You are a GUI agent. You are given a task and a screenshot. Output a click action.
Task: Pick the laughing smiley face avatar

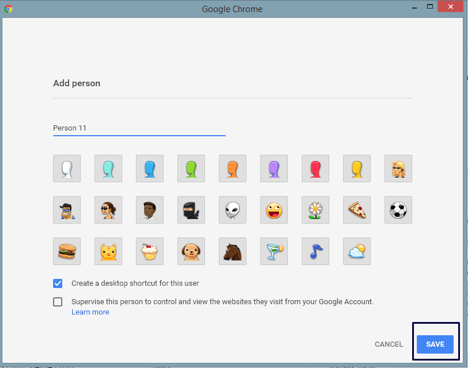click(x=274, y=210)
